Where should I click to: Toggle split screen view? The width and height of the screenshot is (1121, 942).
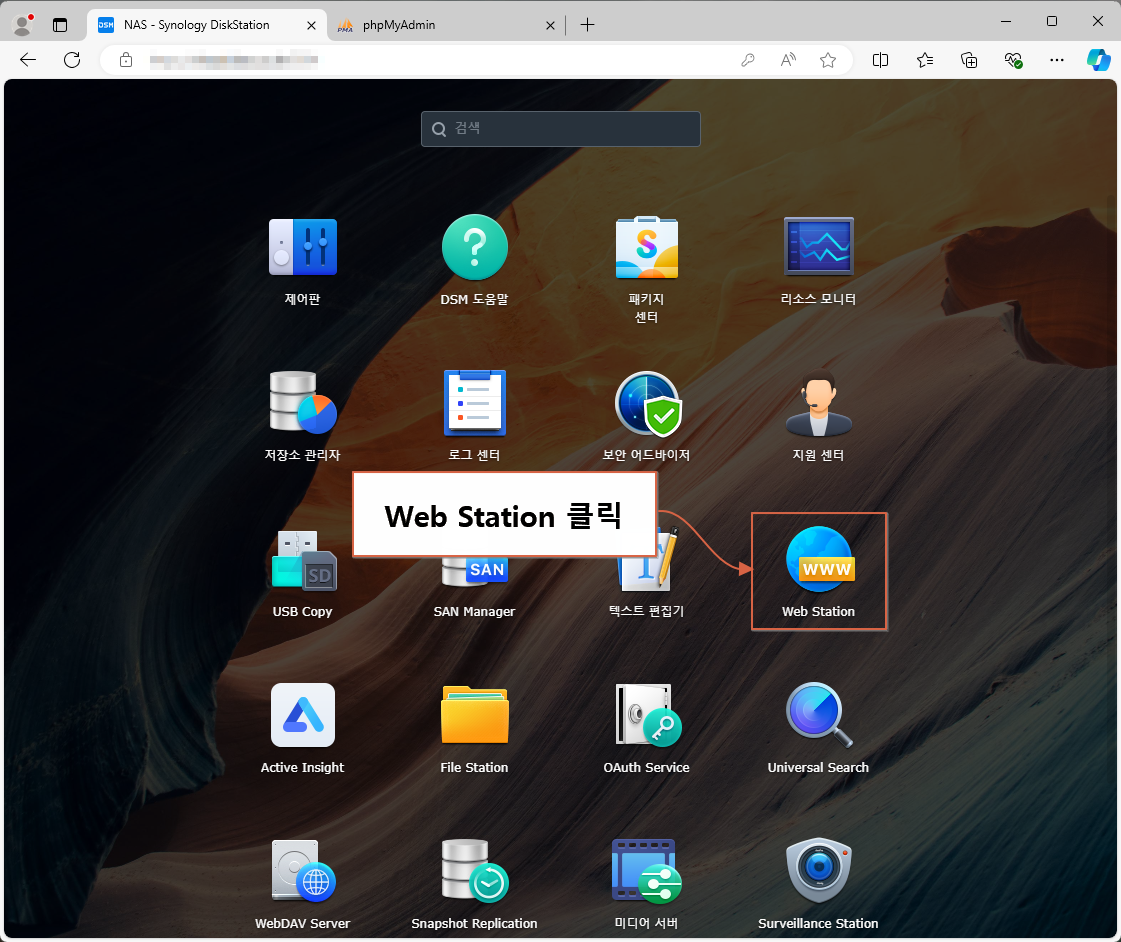[881, 60]
